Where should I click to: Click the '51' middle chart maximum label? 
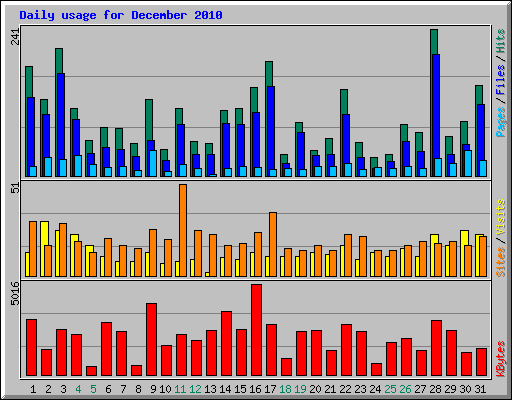15,188
